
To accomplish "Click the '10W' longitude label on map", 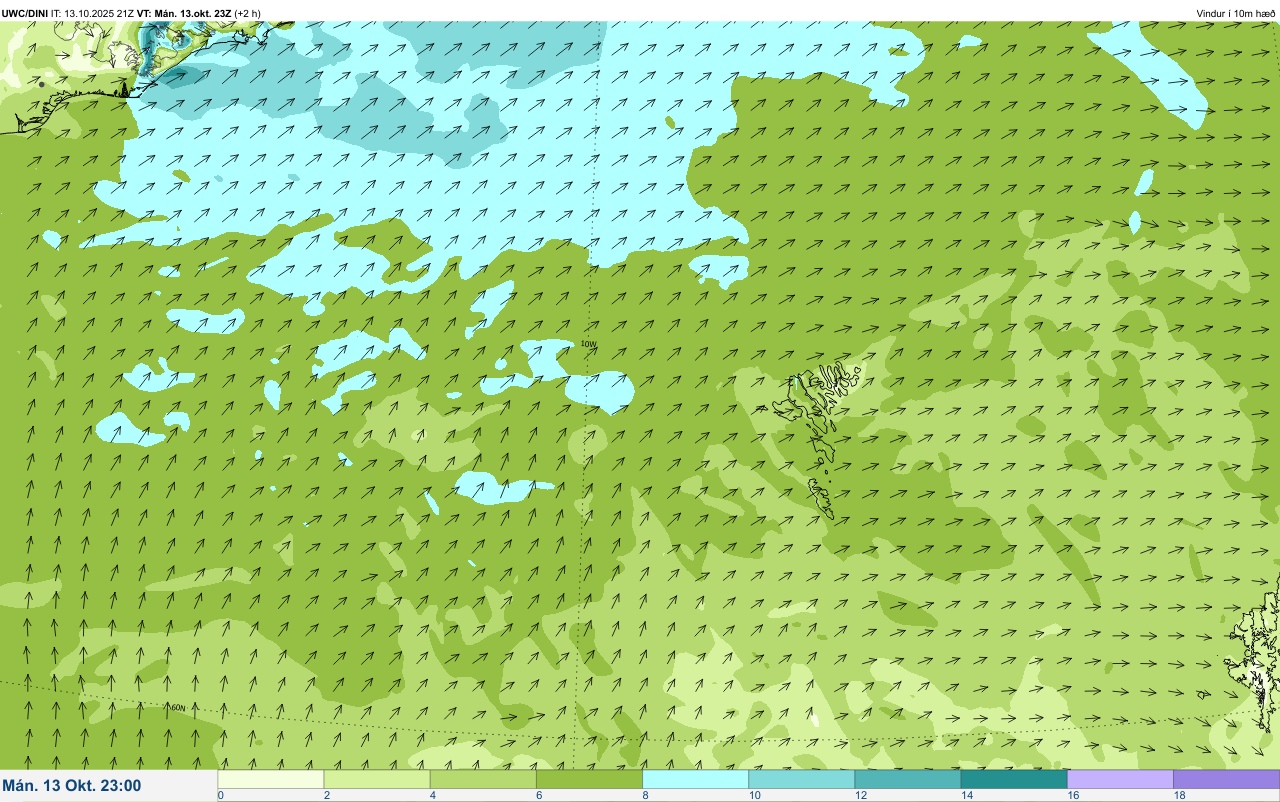I will click(x=589, y=344).
